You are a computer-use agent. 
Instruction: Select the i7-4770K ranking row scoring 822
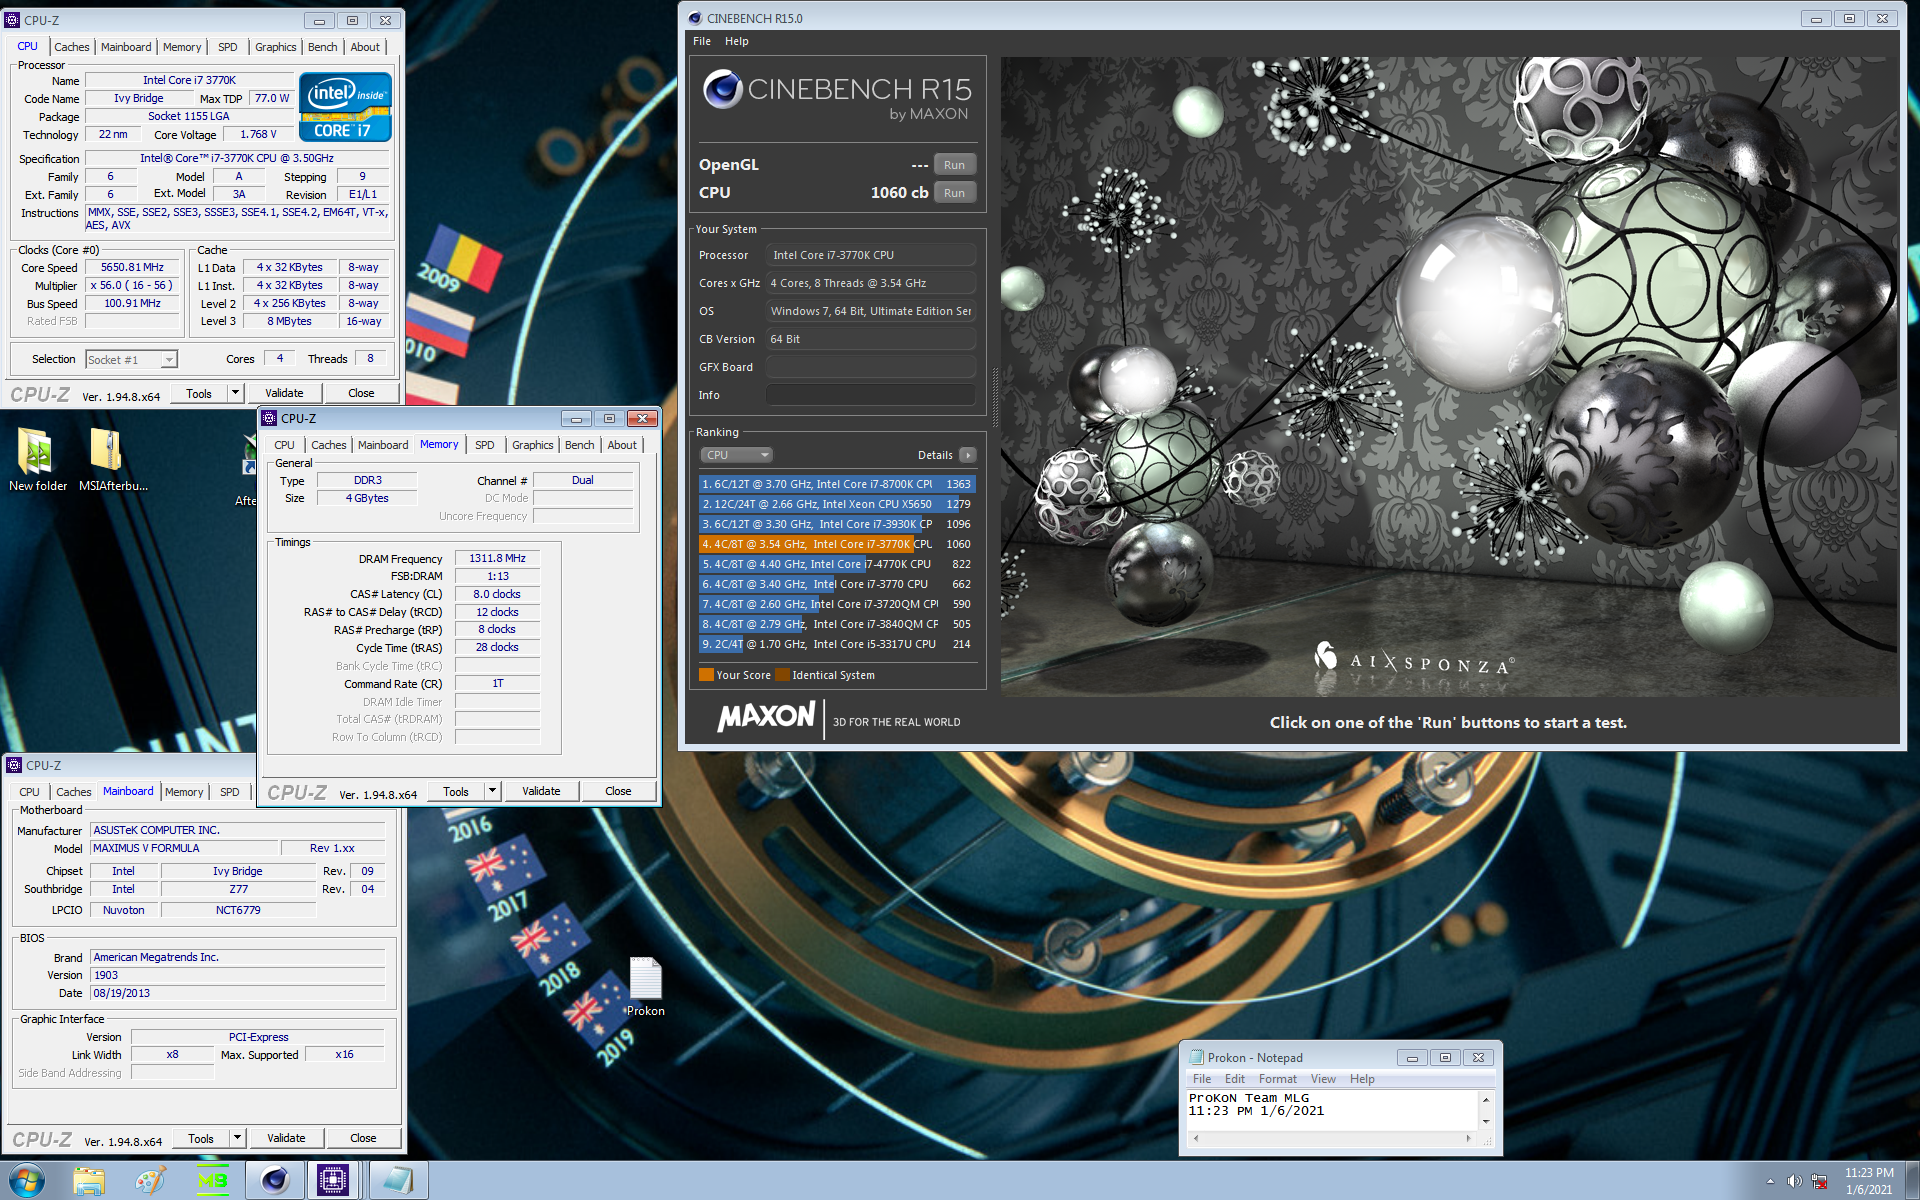pyautogui.click(x=836, y=564)
